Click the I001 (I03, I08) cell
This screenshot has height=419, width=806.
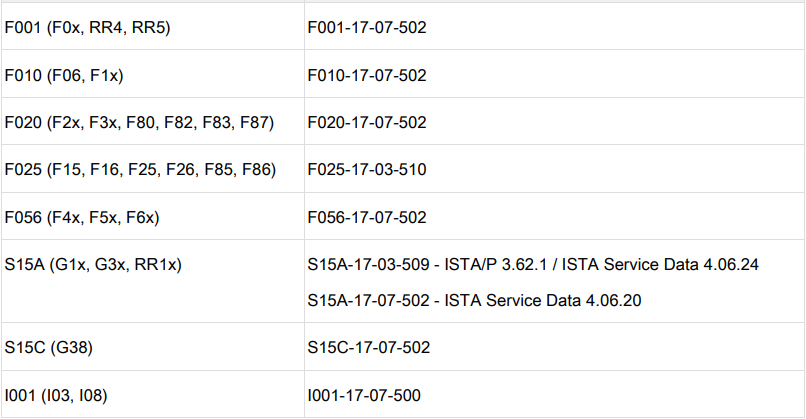pos(56,395)
